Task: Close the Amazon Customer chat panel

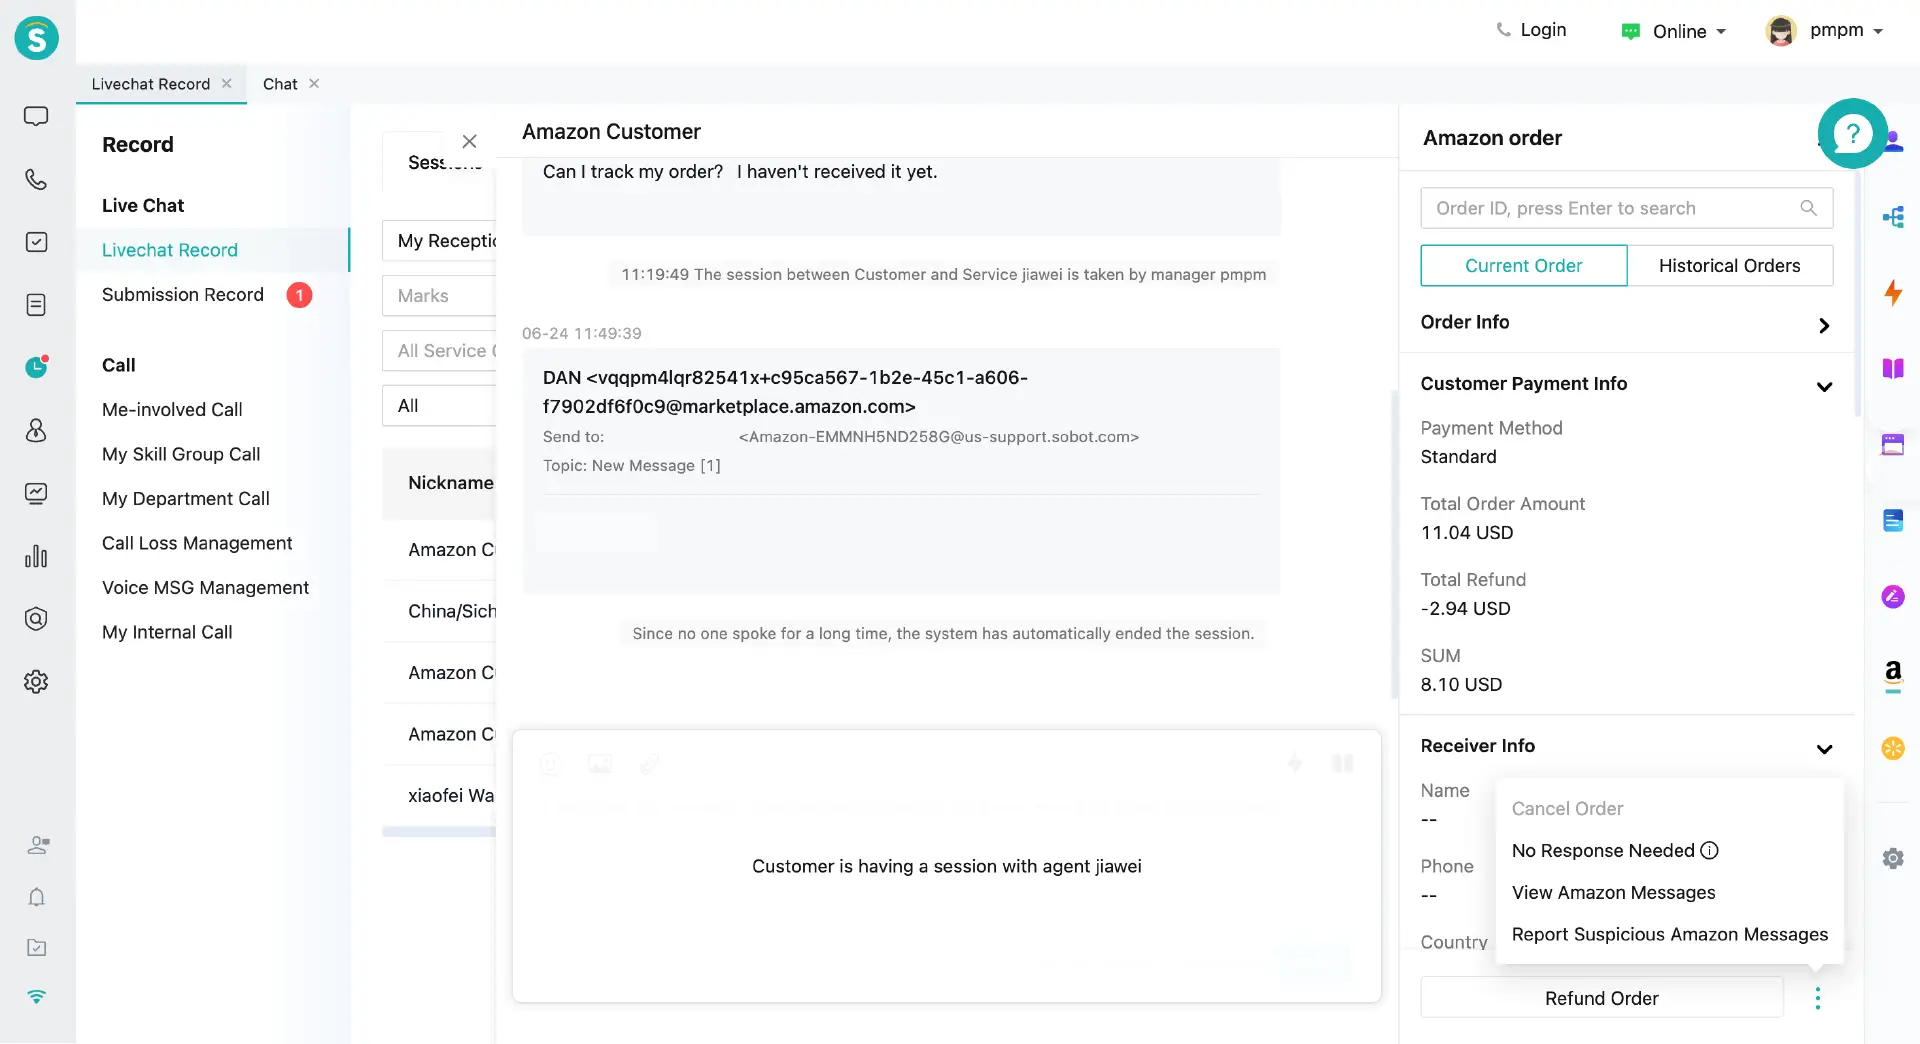Action: (469, 142)
